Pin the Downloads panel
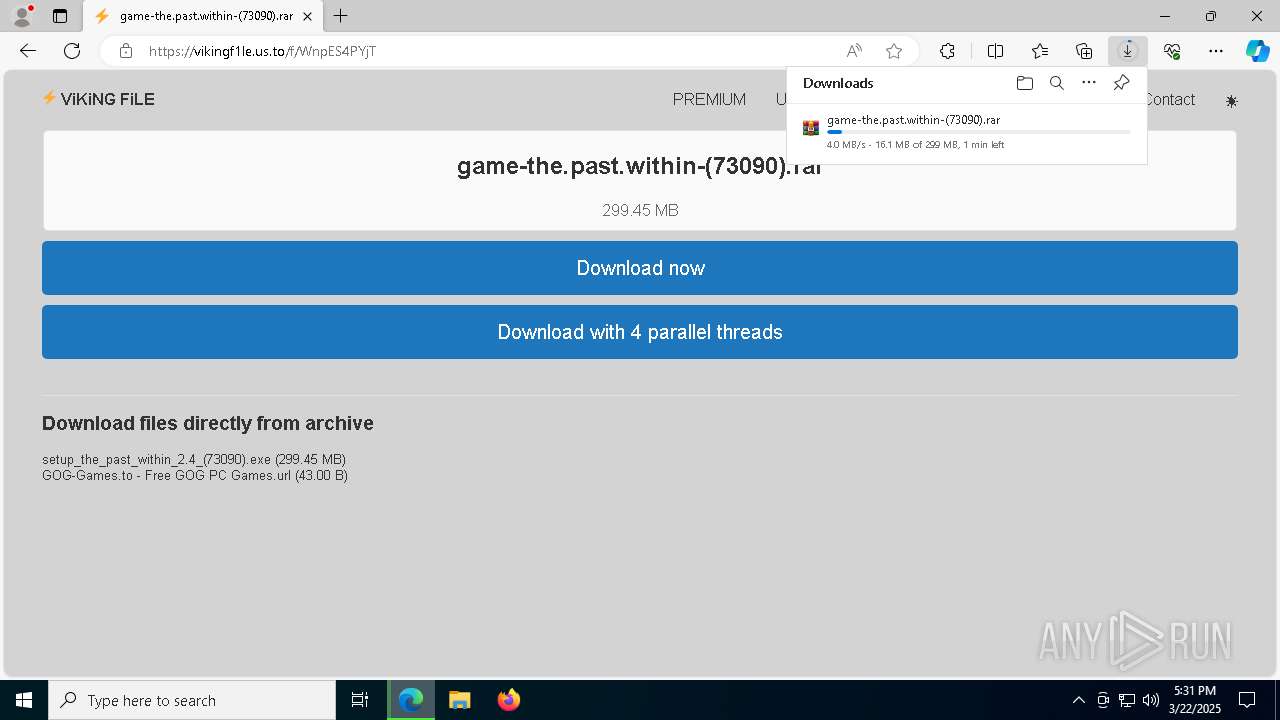This screenshot has height=720, width=1280. pyautogui.click(x=1121, y=83)
